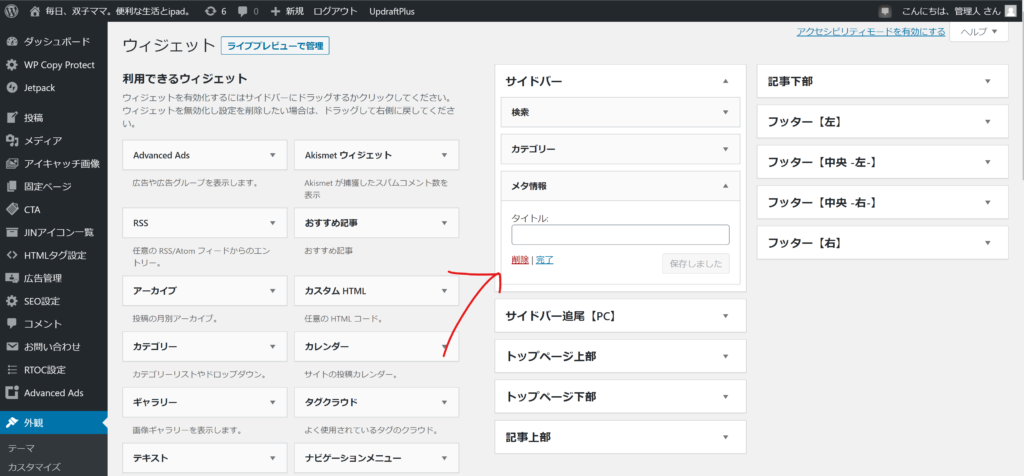The image size is (1024, 476).
Task: Expand the サイドバー追尾【PC】 area
Action: point(725,316)
